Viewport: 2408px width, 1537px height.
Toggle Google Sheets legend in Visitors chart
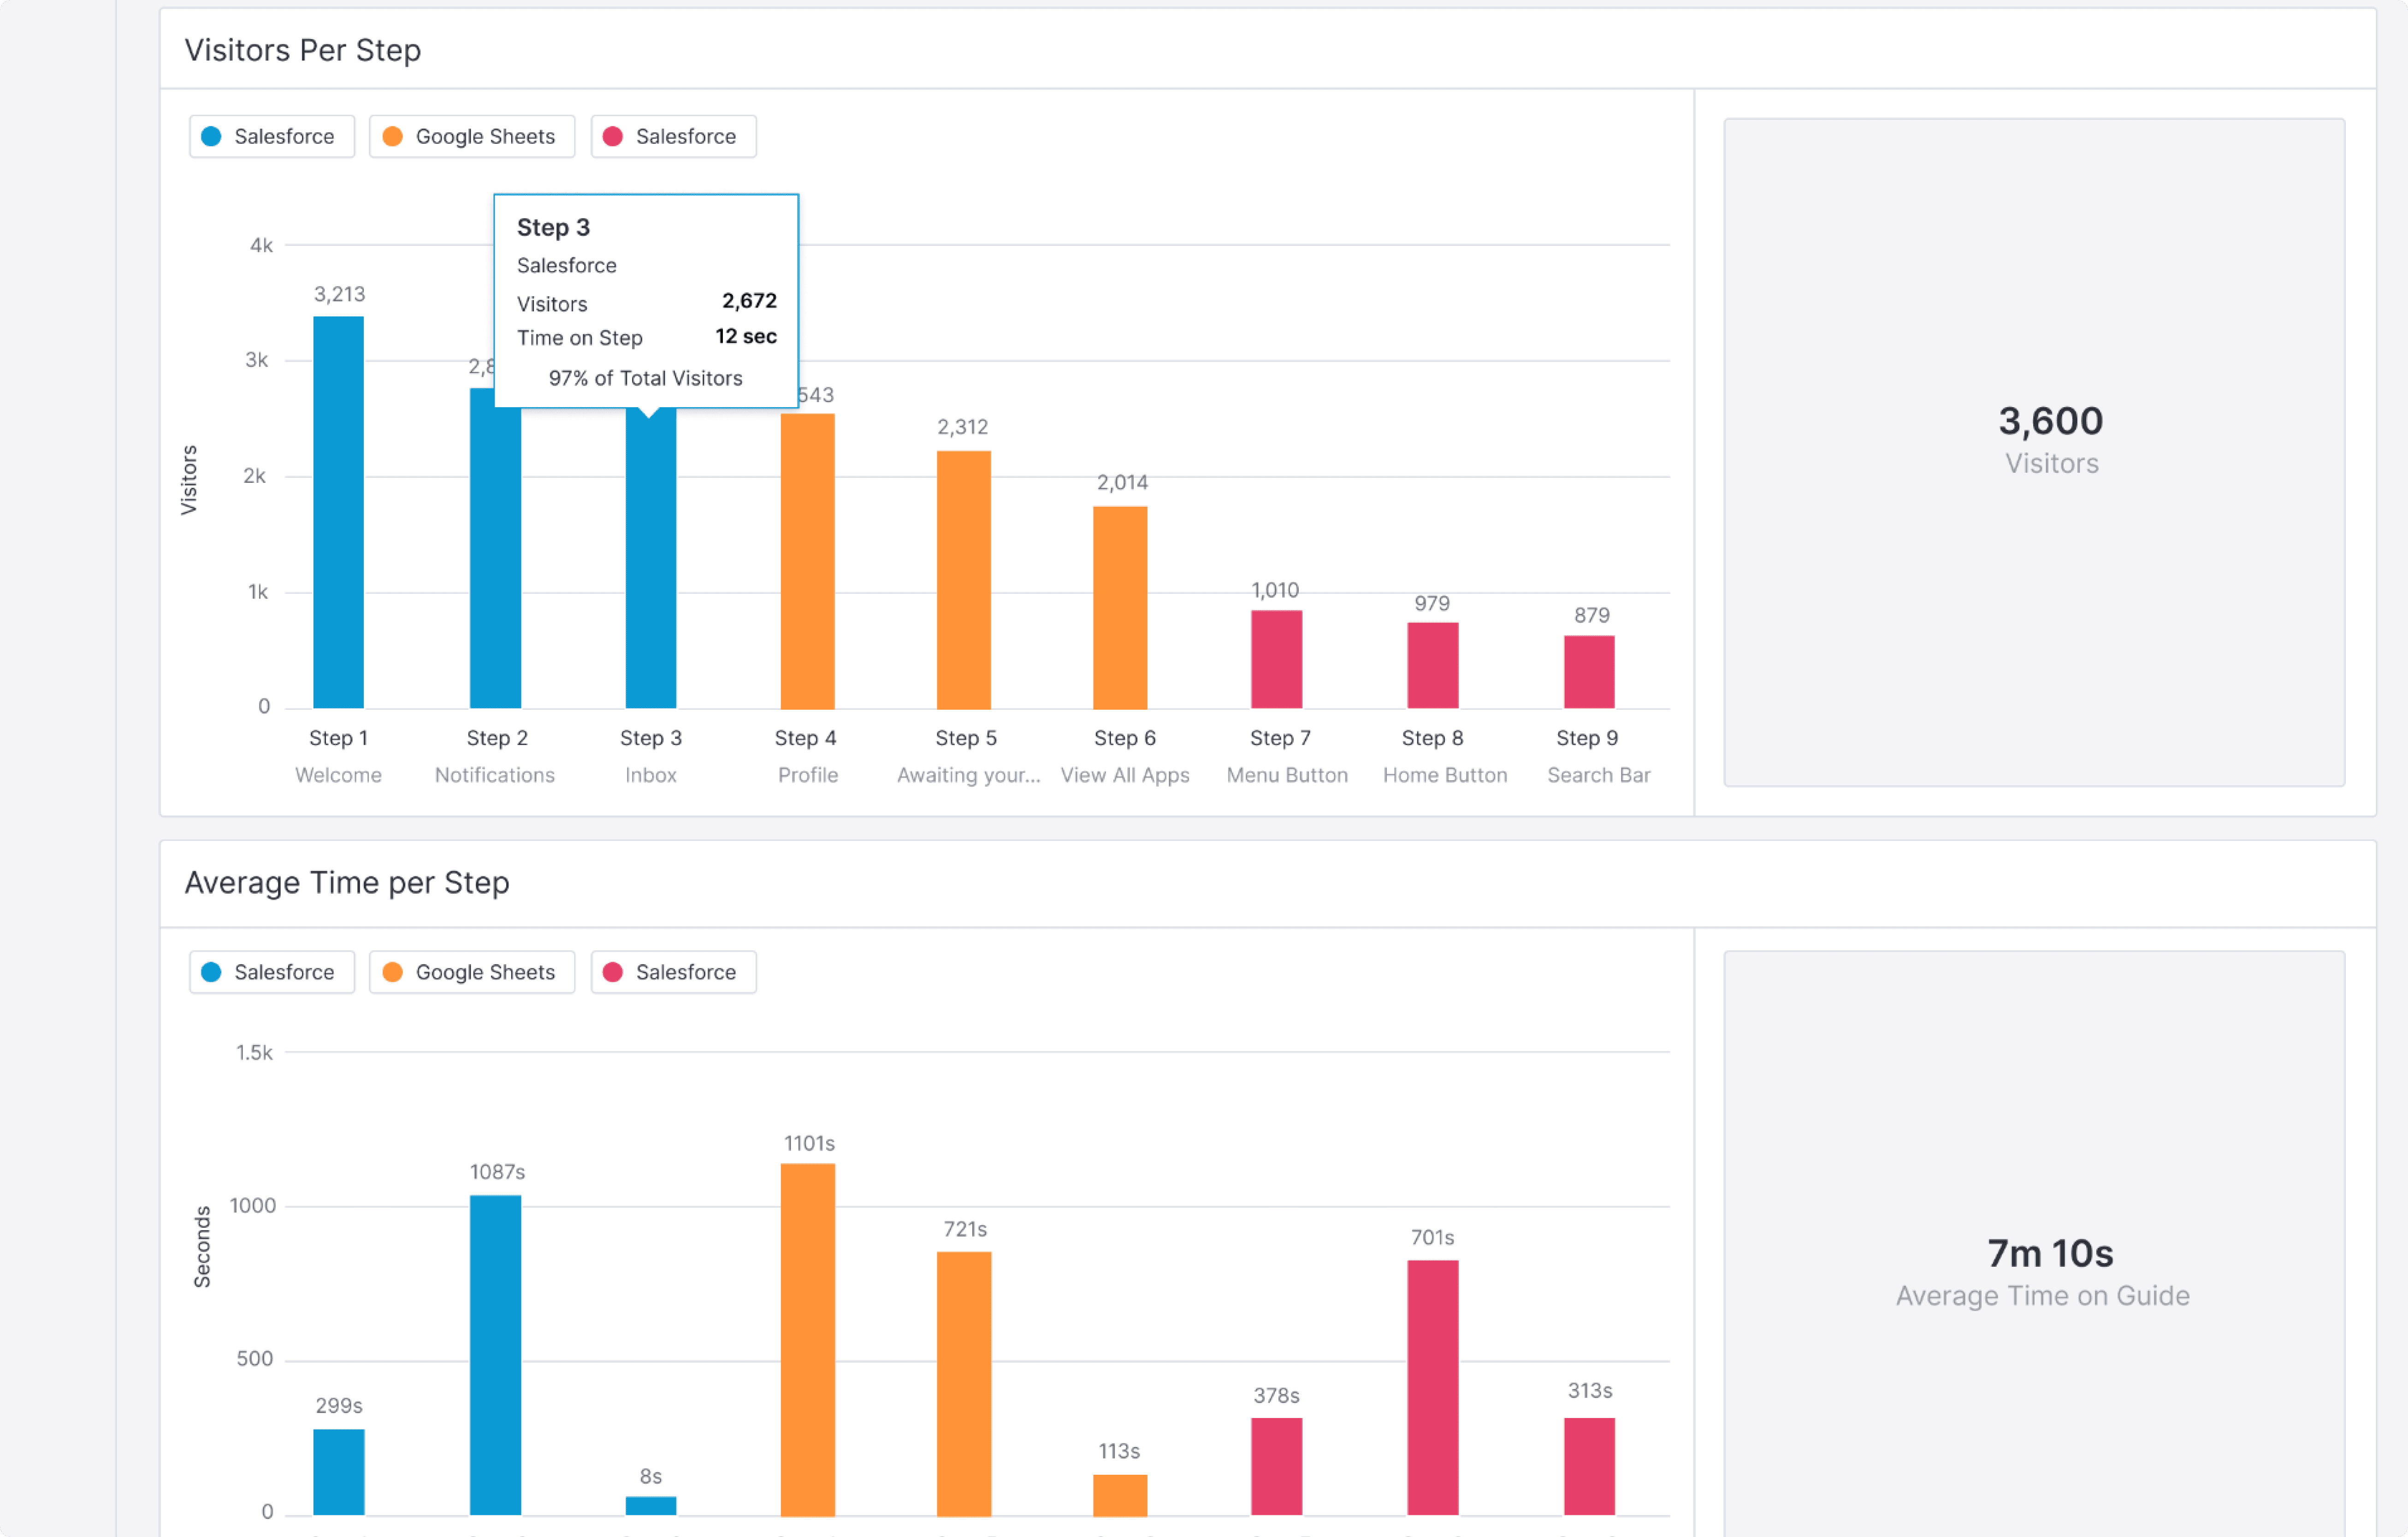pos(471,136)
